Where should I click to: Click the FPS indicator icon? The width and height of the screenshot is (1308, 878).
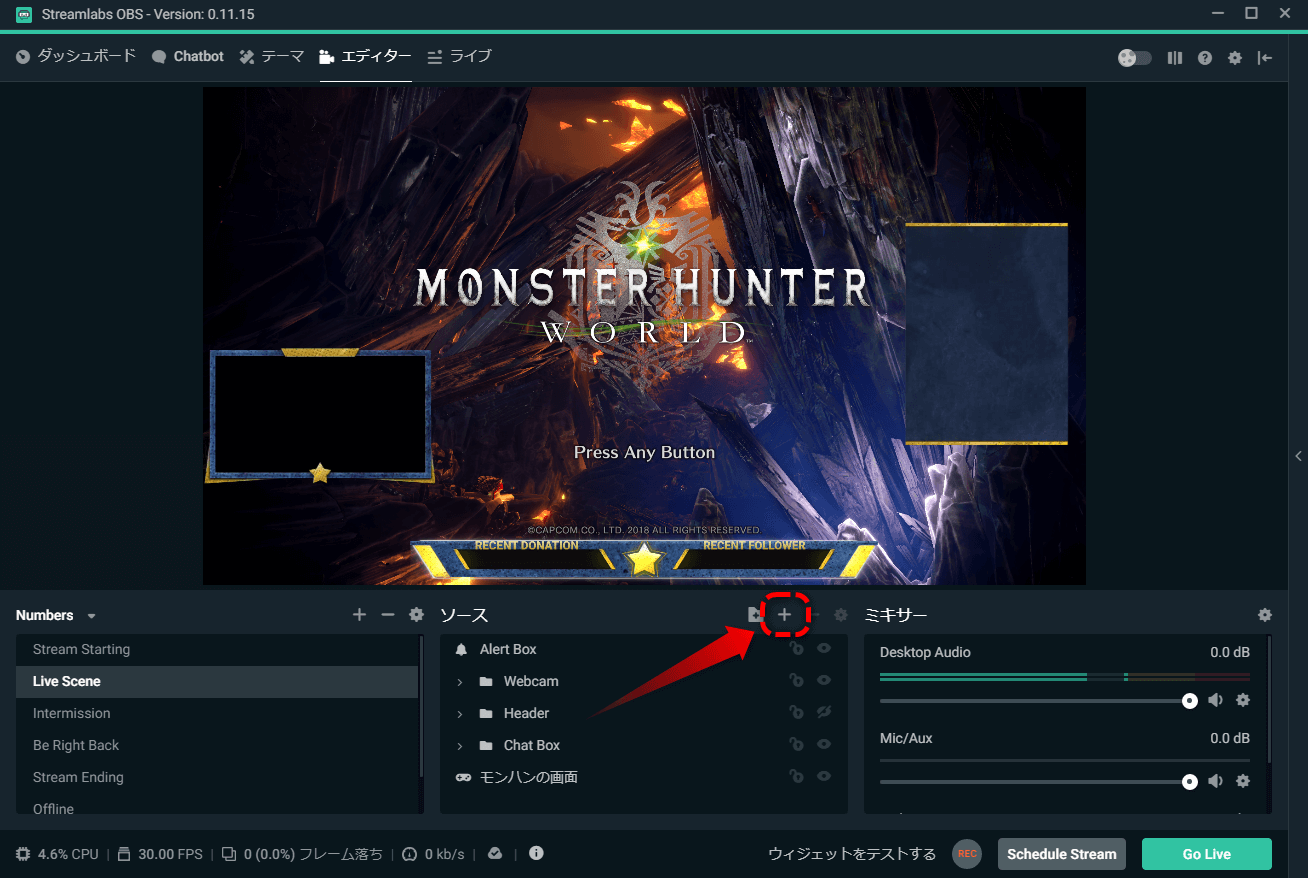[x=124, y=854]
